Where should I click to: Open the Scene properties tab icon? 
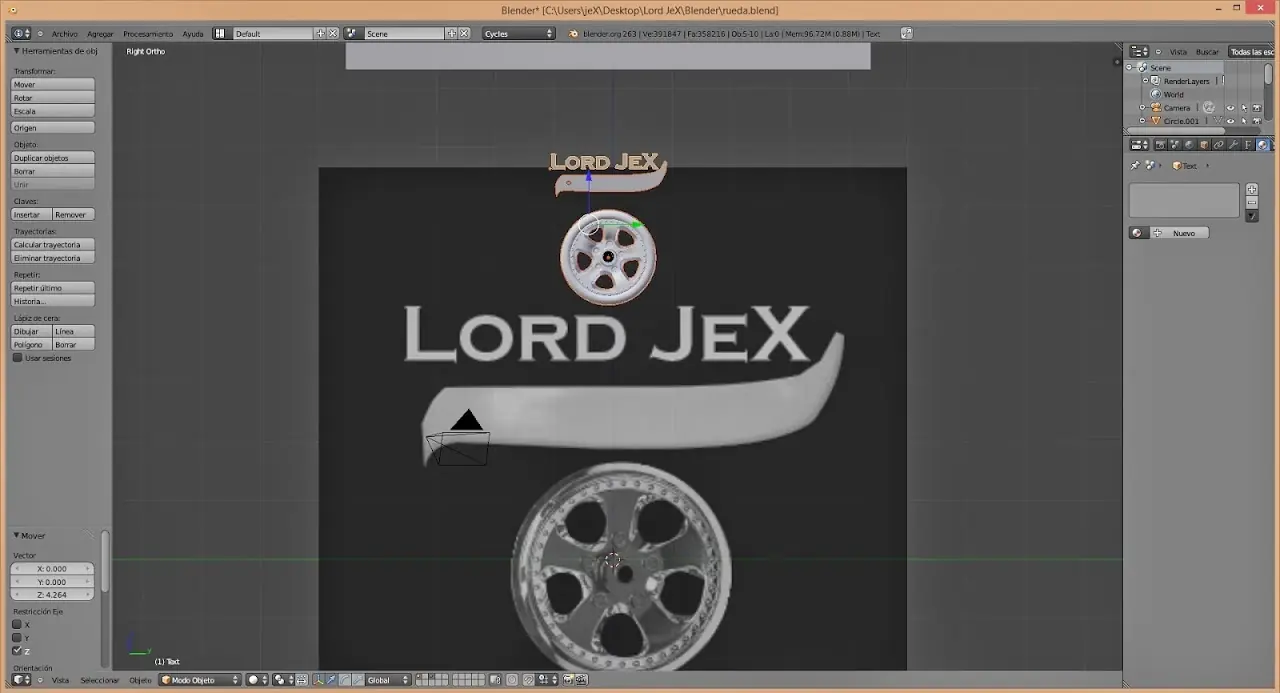click(x=1174, y=145)
